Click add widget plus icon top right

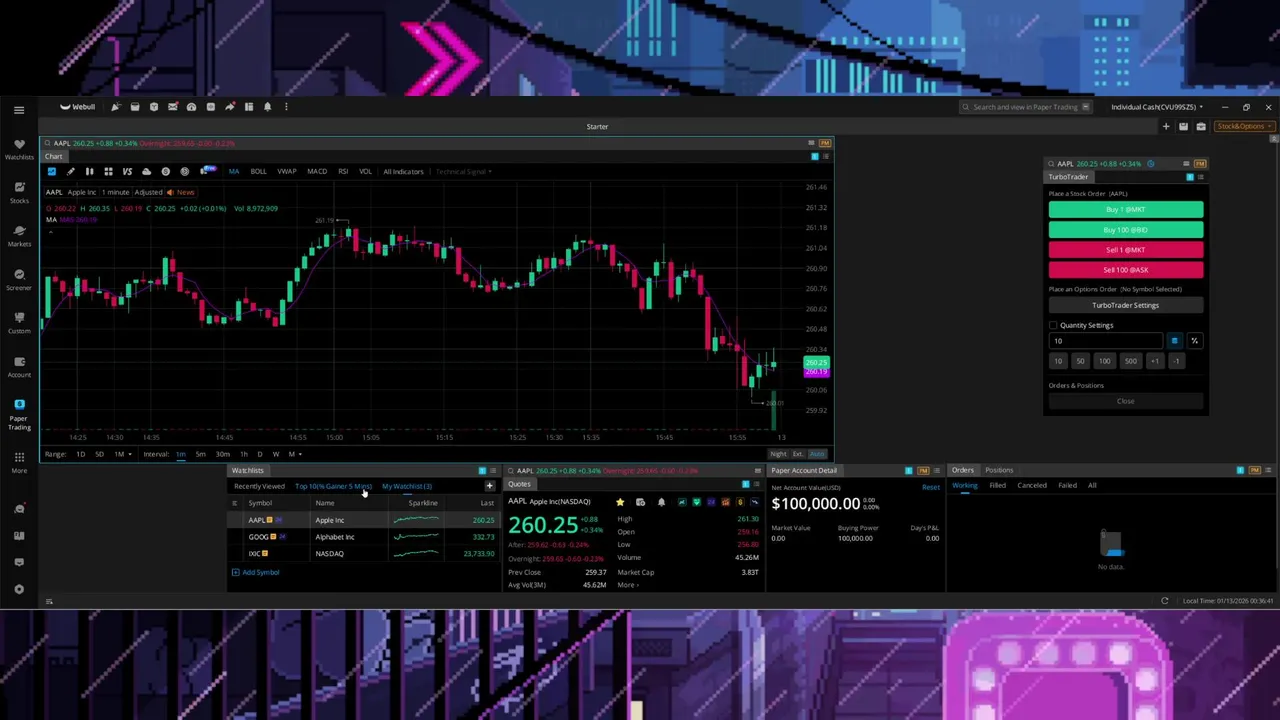point(1165,127)
